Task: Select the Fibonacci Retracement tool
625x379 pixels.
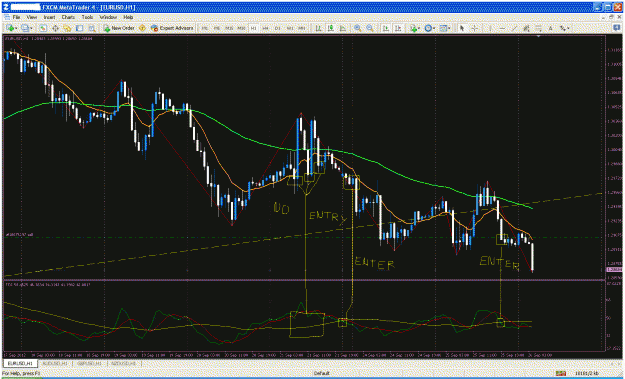Action: 538,28
